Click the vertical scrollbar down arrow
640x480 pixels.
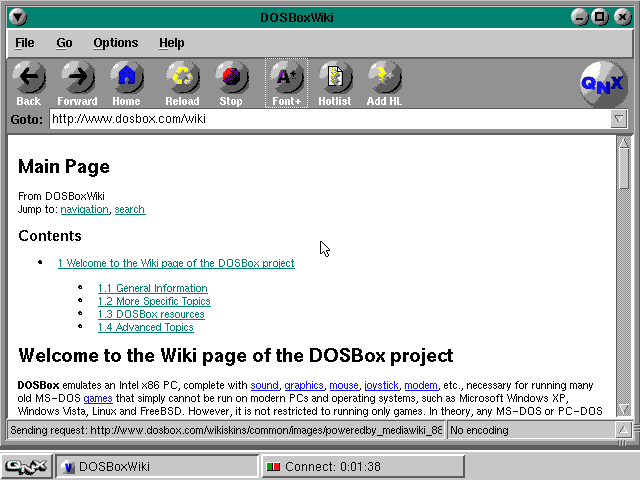click(624, 409)
